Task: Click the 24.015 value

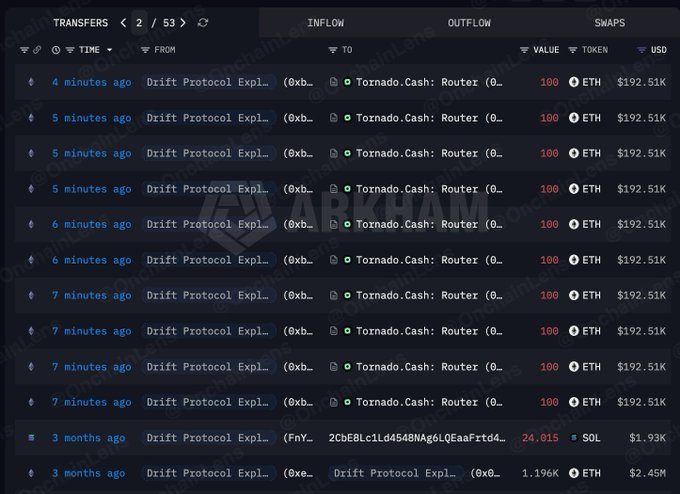Action: click(540, 438)
